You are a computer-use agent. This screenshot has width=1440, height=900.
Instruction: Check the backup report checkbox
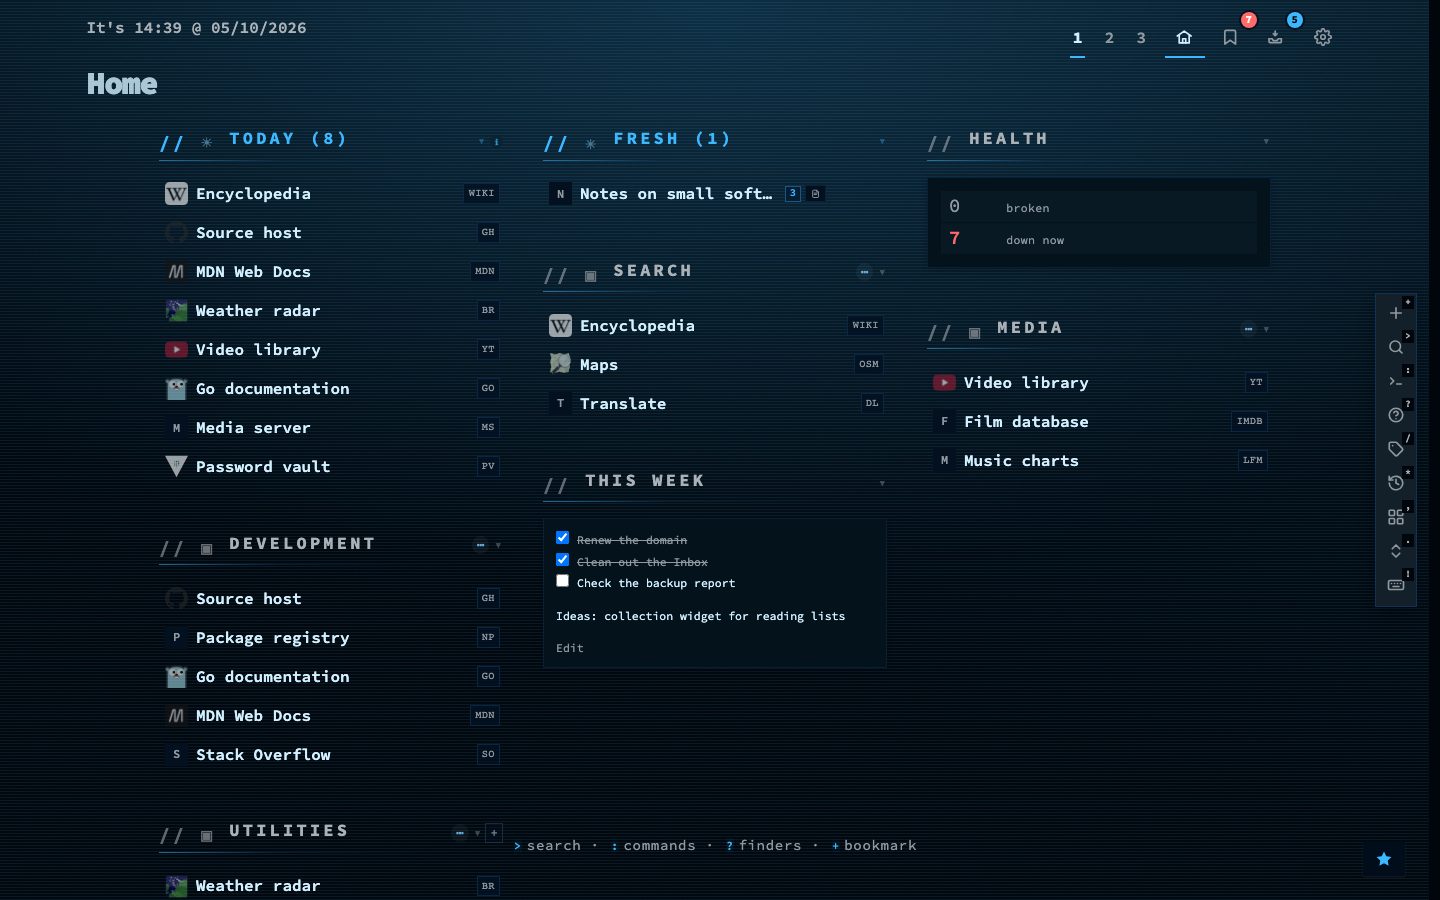(562, 581)
